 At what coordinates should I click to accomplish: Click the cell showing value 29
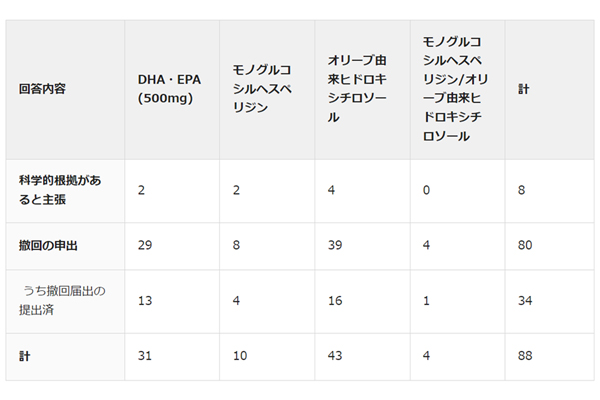(x=145, y=244)
